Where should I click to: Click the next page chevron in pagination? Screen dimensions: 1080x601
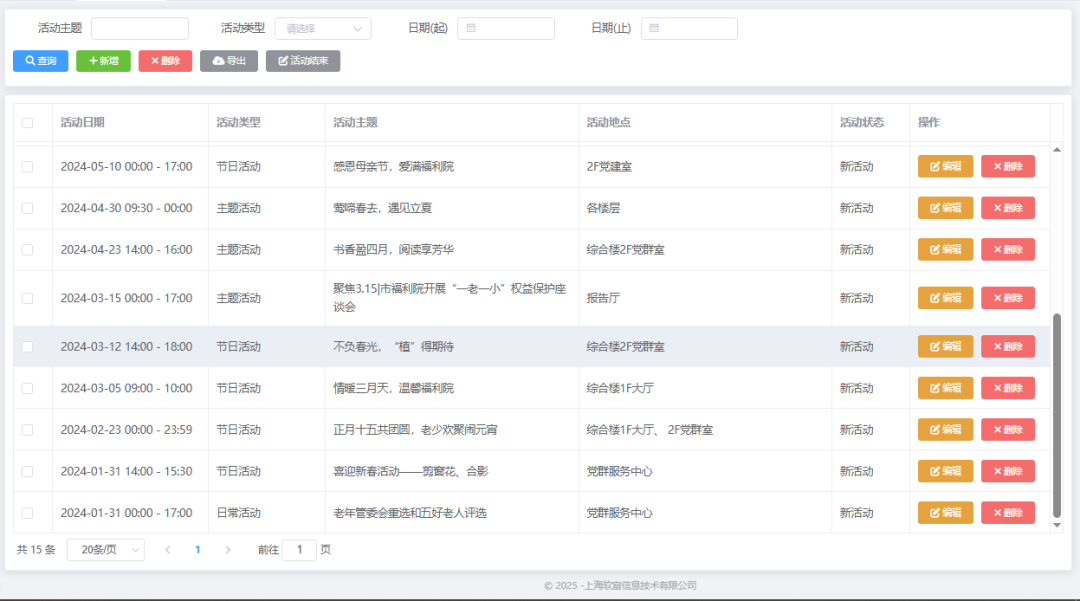[227, 550]
